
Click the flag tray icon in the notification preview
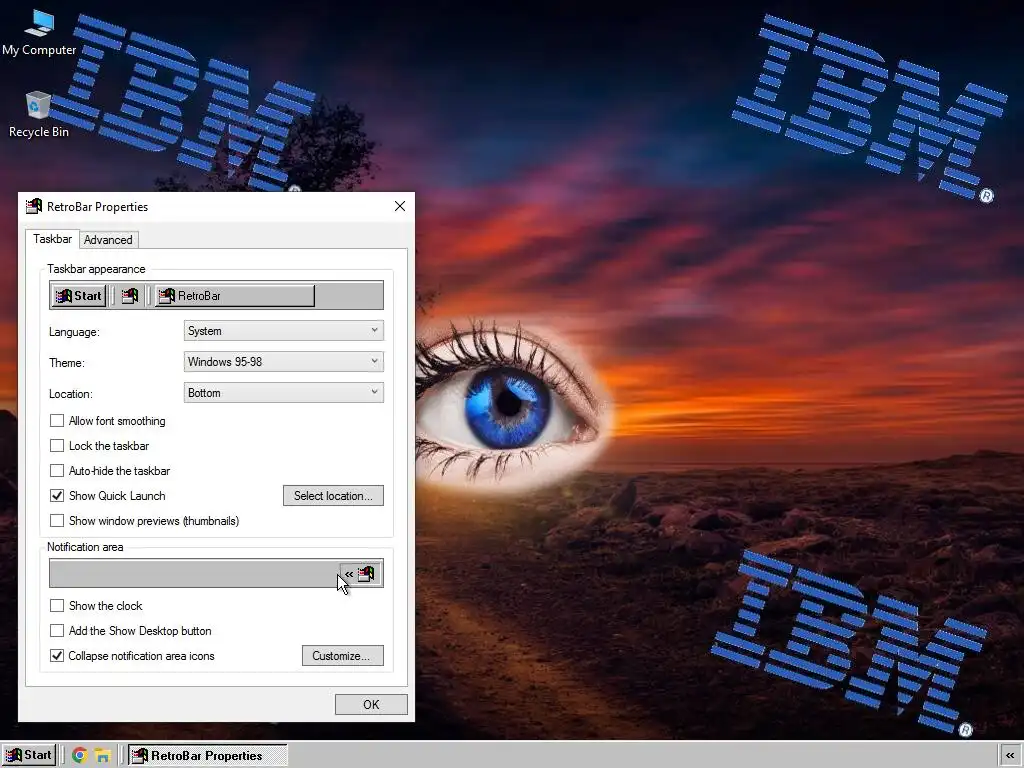(366, 573)
